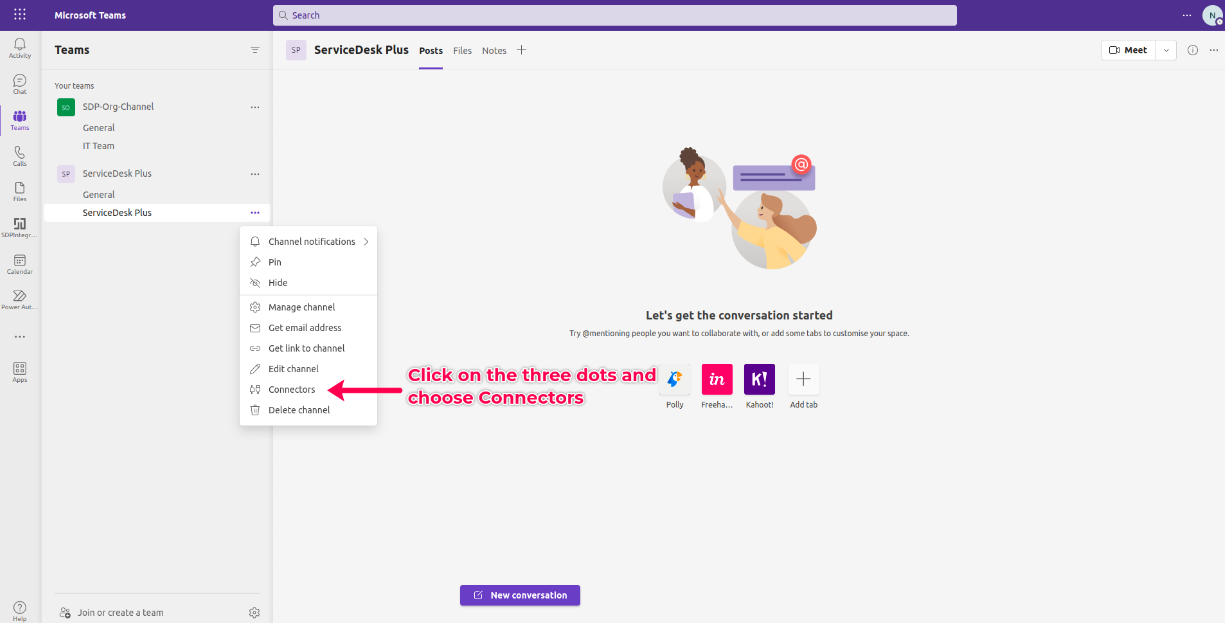The width and height of the screenshot is (1225, 623).
Task: Select Get link to channel entry
Action: click(x=308, y=348)
